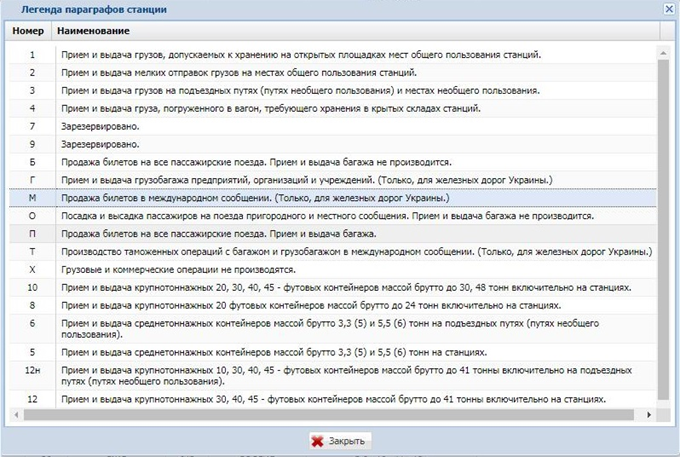Select row 2 'мелких отправок грузов'

click(x=333, y=72)
